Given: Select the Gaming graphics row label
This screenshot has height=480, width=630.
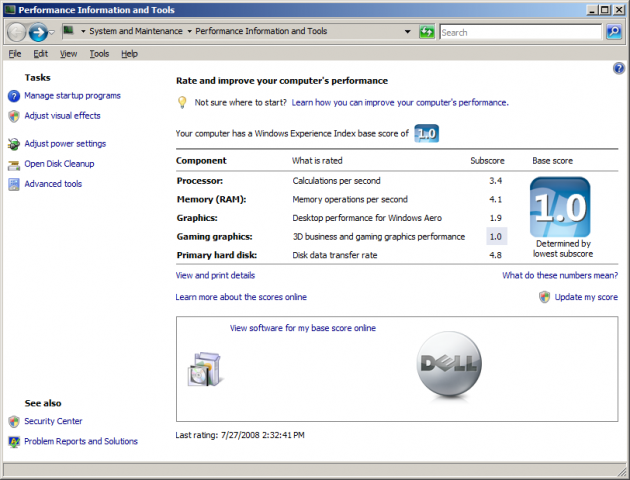Looking at the screenshot, I should (x=215, y=237).
